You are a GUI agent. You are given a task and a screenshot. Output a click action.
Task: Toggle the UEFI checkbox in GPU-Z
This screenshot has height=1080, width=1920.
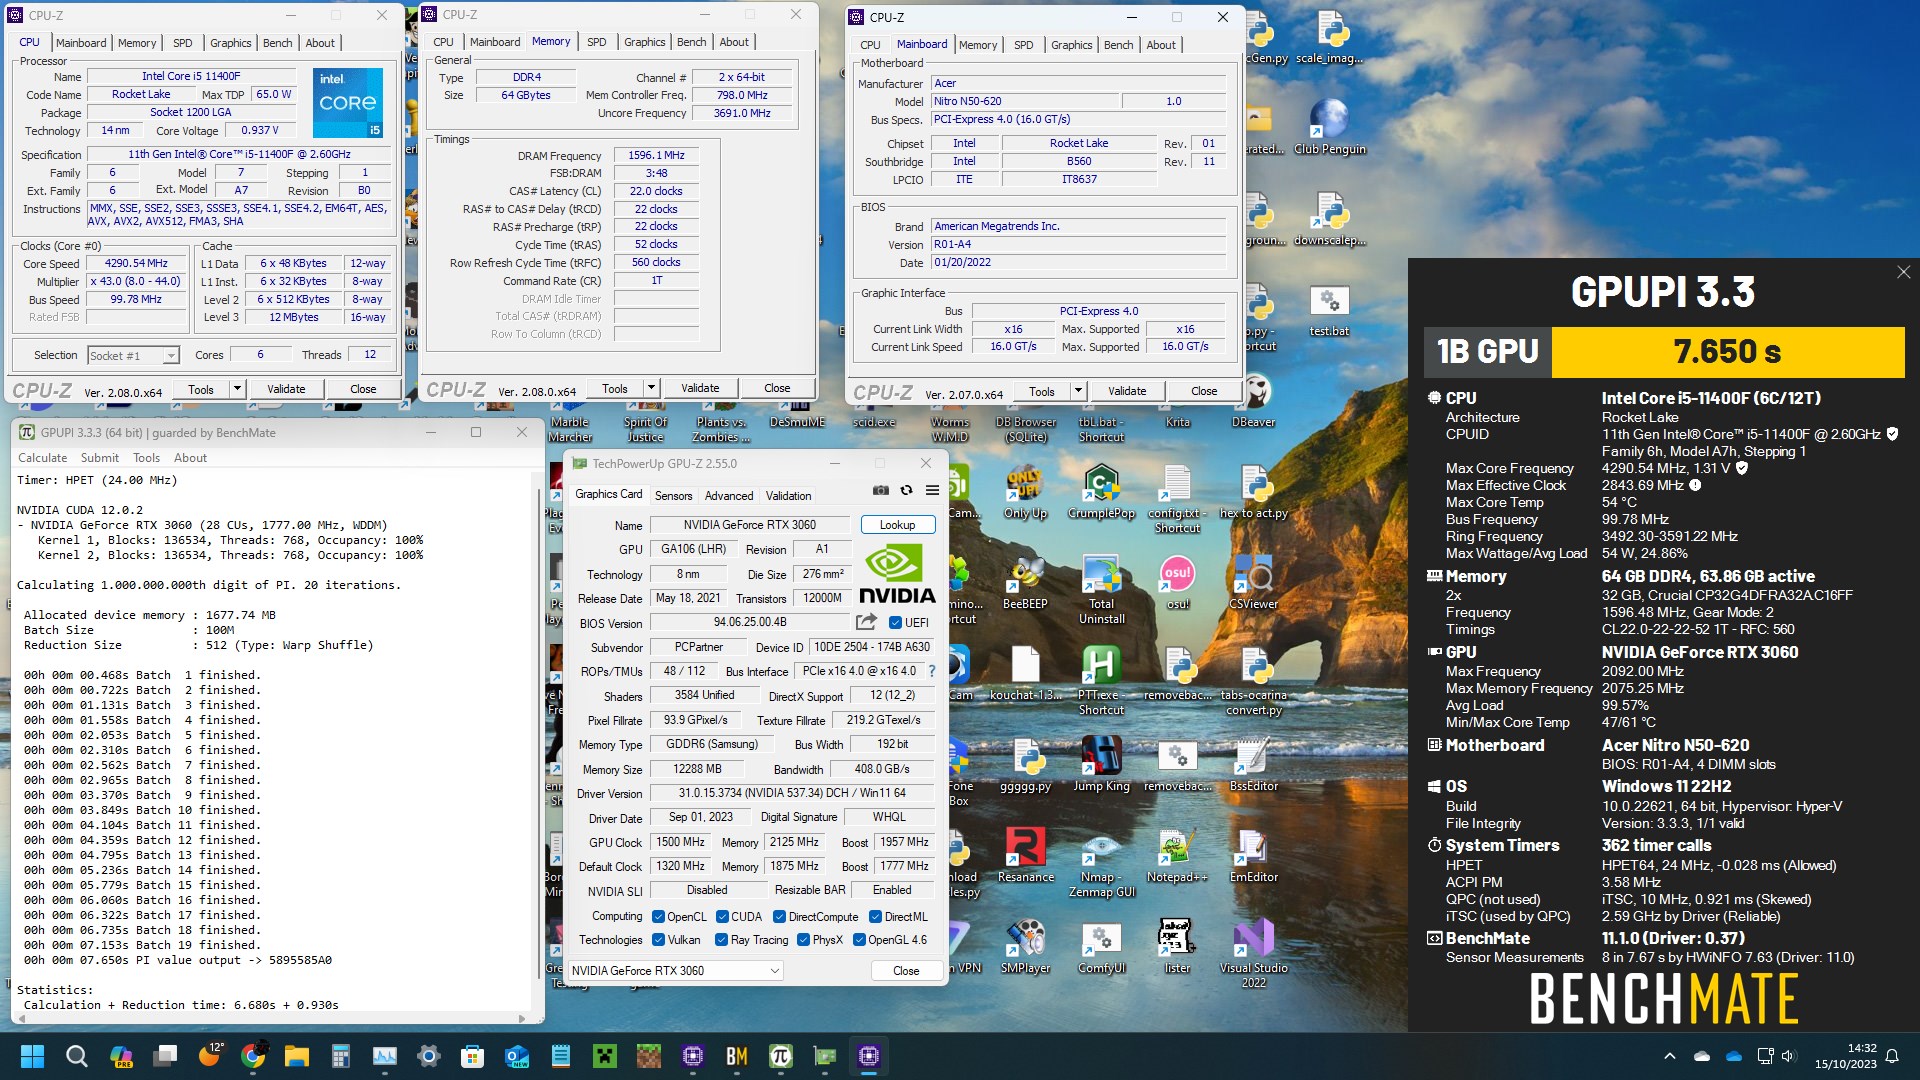(895, 623)
